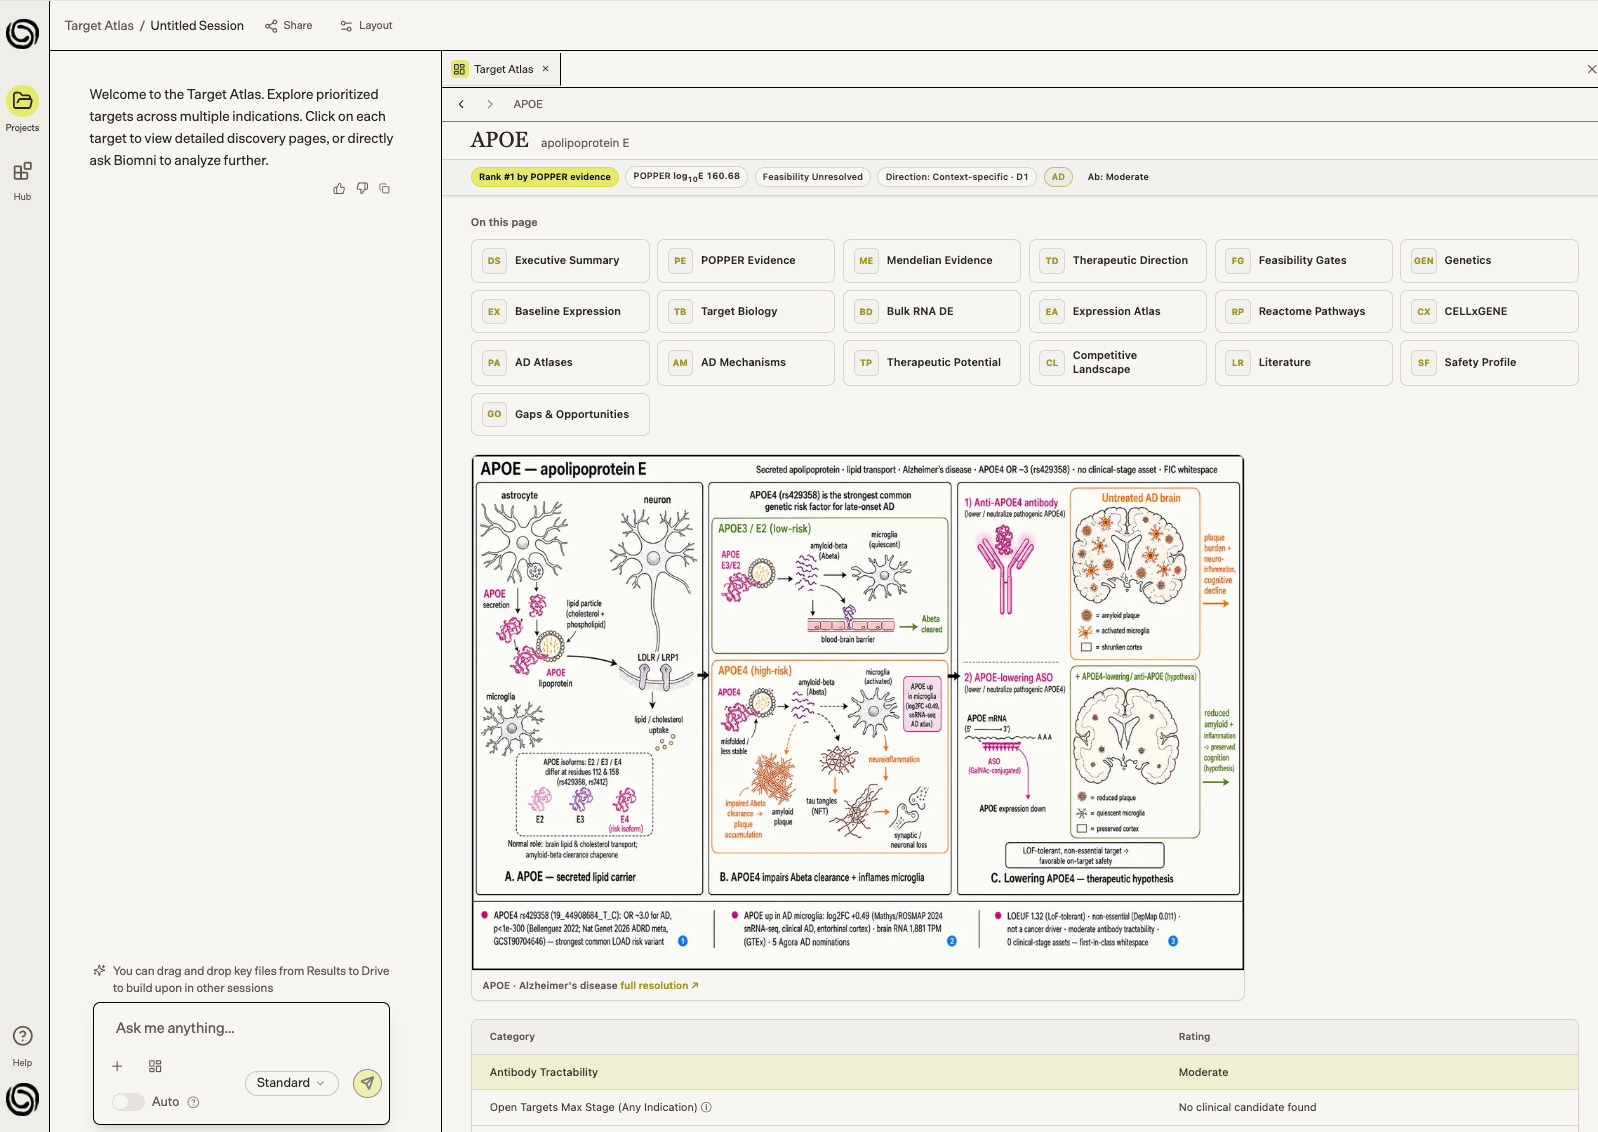
Task: Jump to the Genetics section
Action: coord(1490,261)
